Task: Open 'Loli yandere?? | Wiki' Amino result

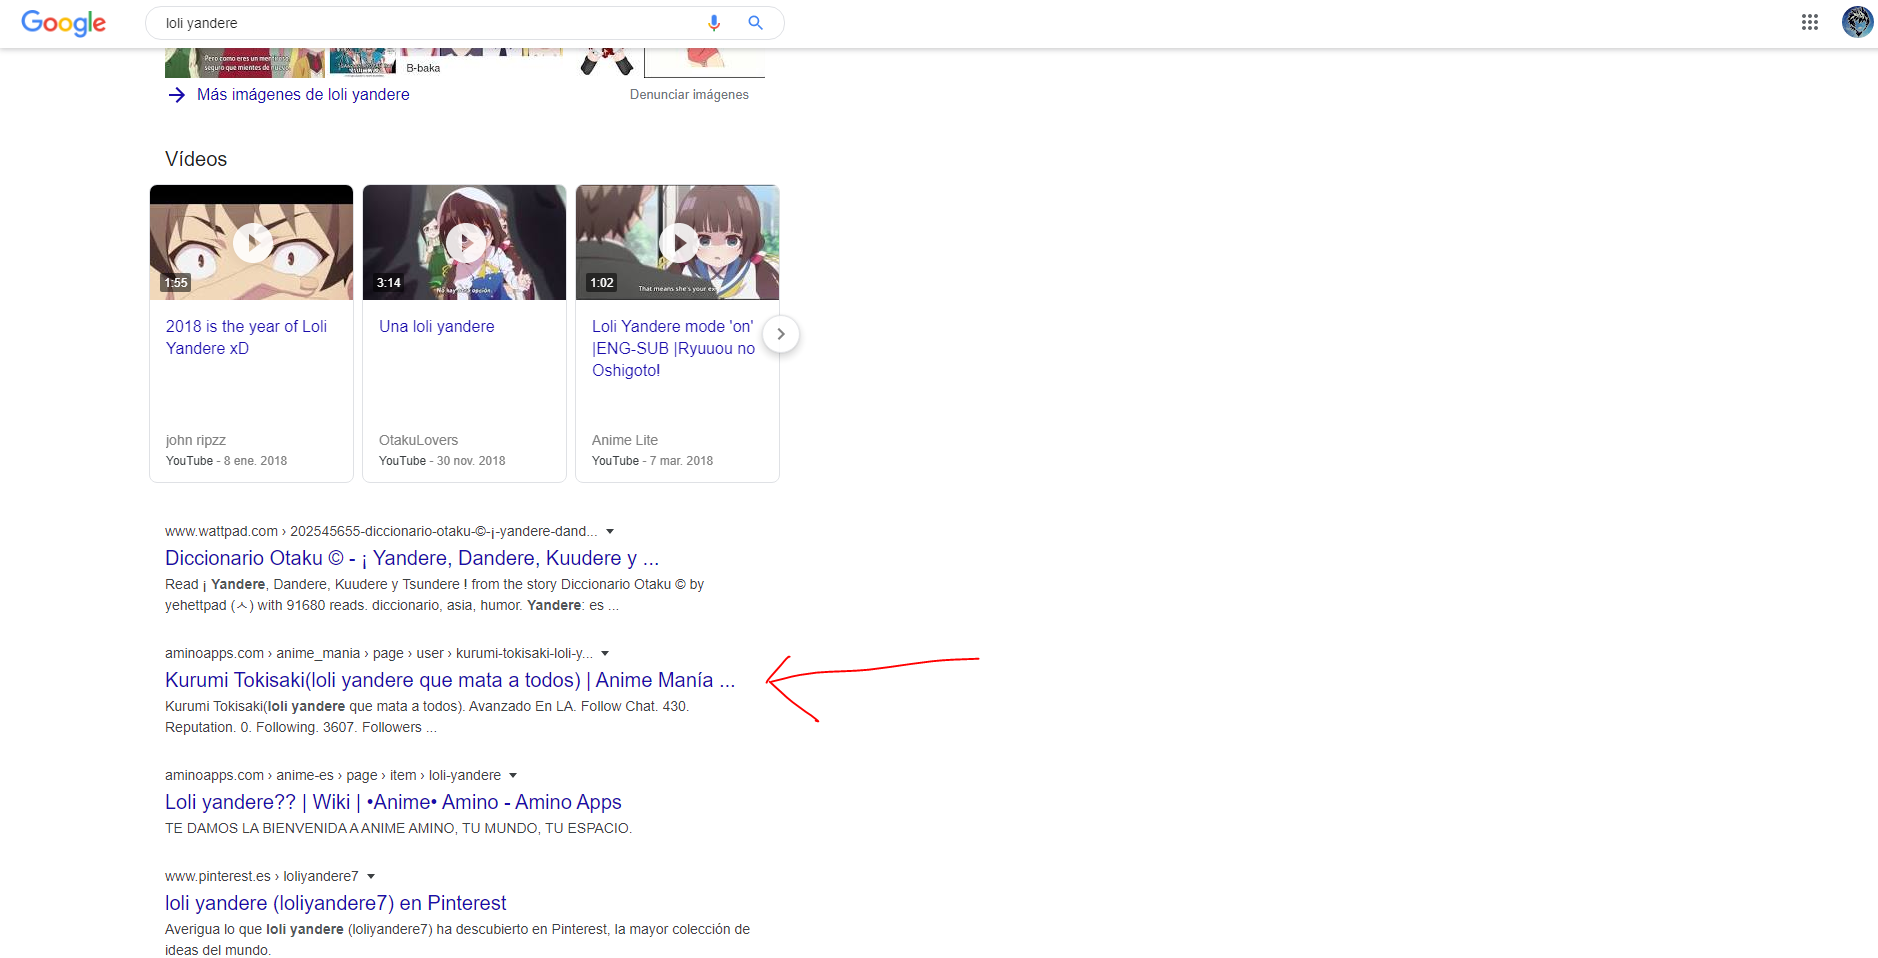Action: pos(393,802)
